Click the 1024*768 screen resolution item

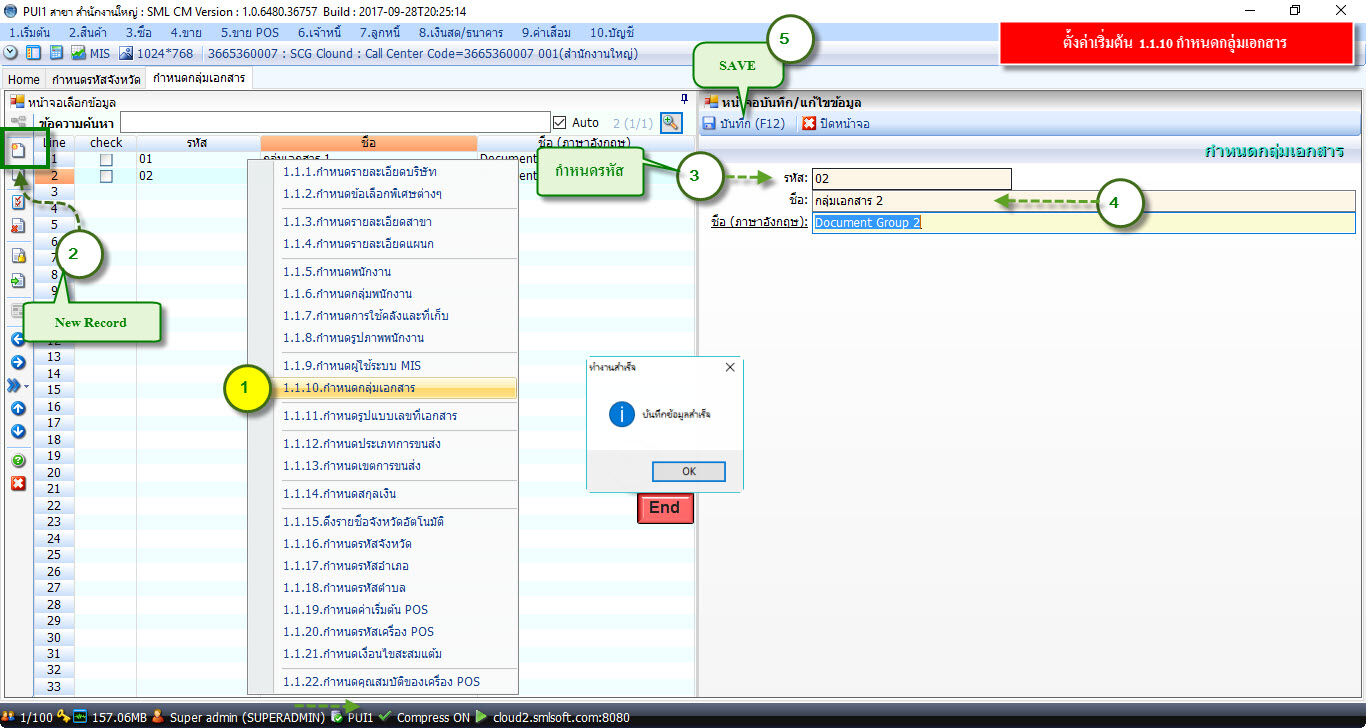[x=158, y=53]
